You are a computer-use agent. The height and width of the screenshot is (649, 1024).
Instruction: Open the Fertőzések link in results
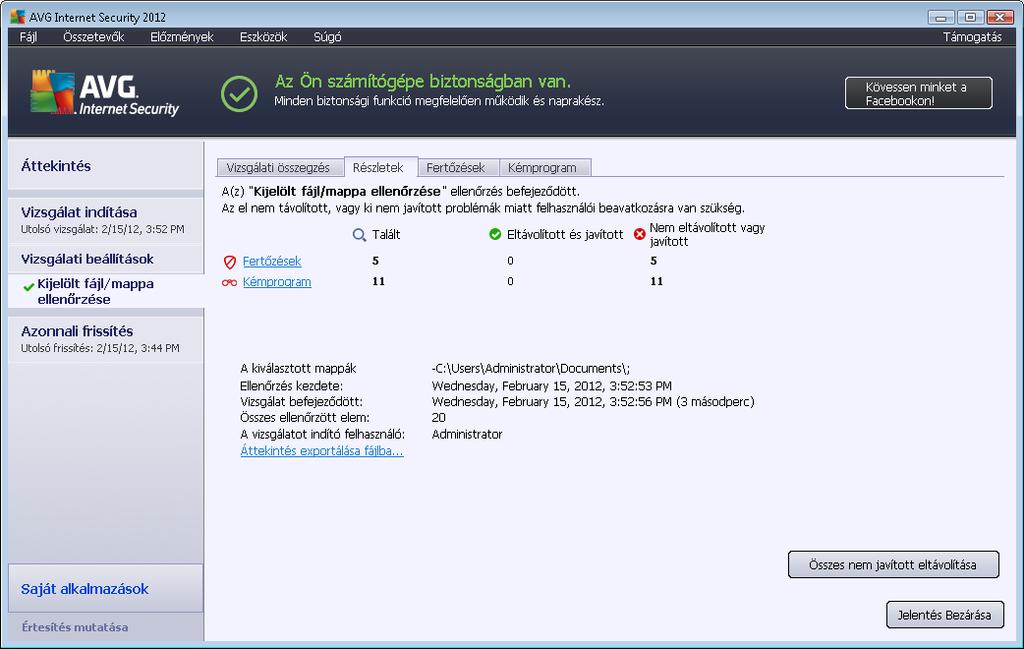pyautogui.click(x=272, y=261)
